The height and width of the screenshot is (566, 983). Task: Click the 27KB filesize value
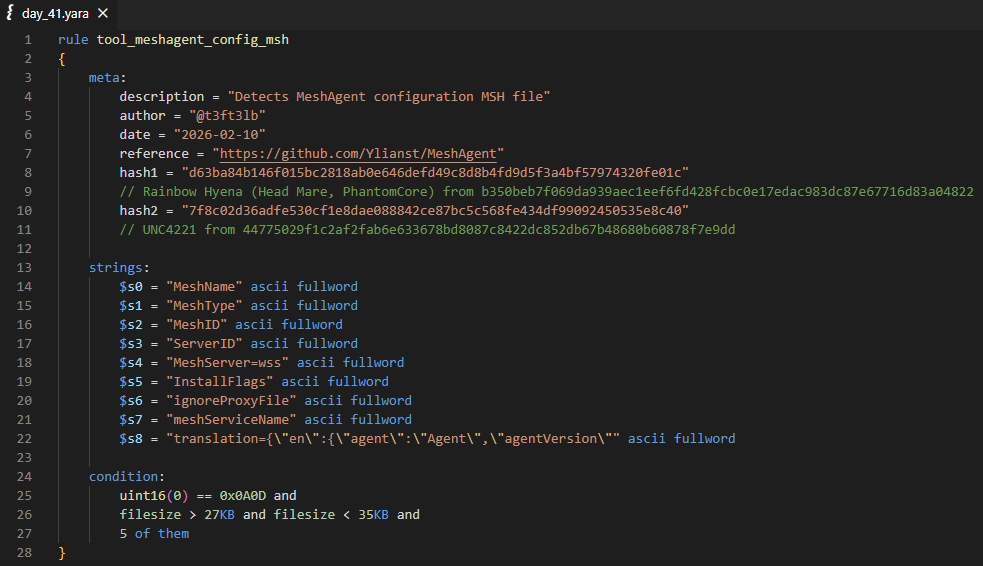219,515
